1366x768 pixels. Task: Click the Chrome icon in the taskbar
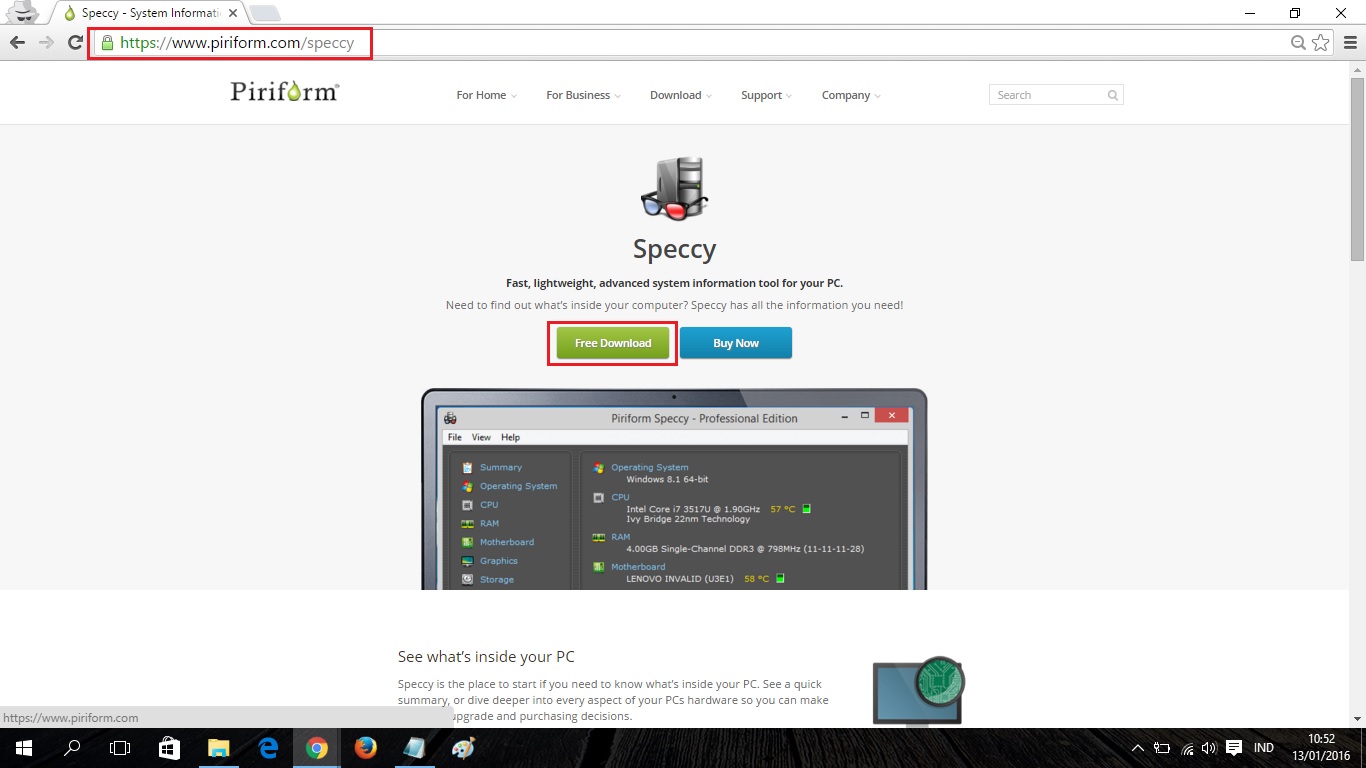317,748
